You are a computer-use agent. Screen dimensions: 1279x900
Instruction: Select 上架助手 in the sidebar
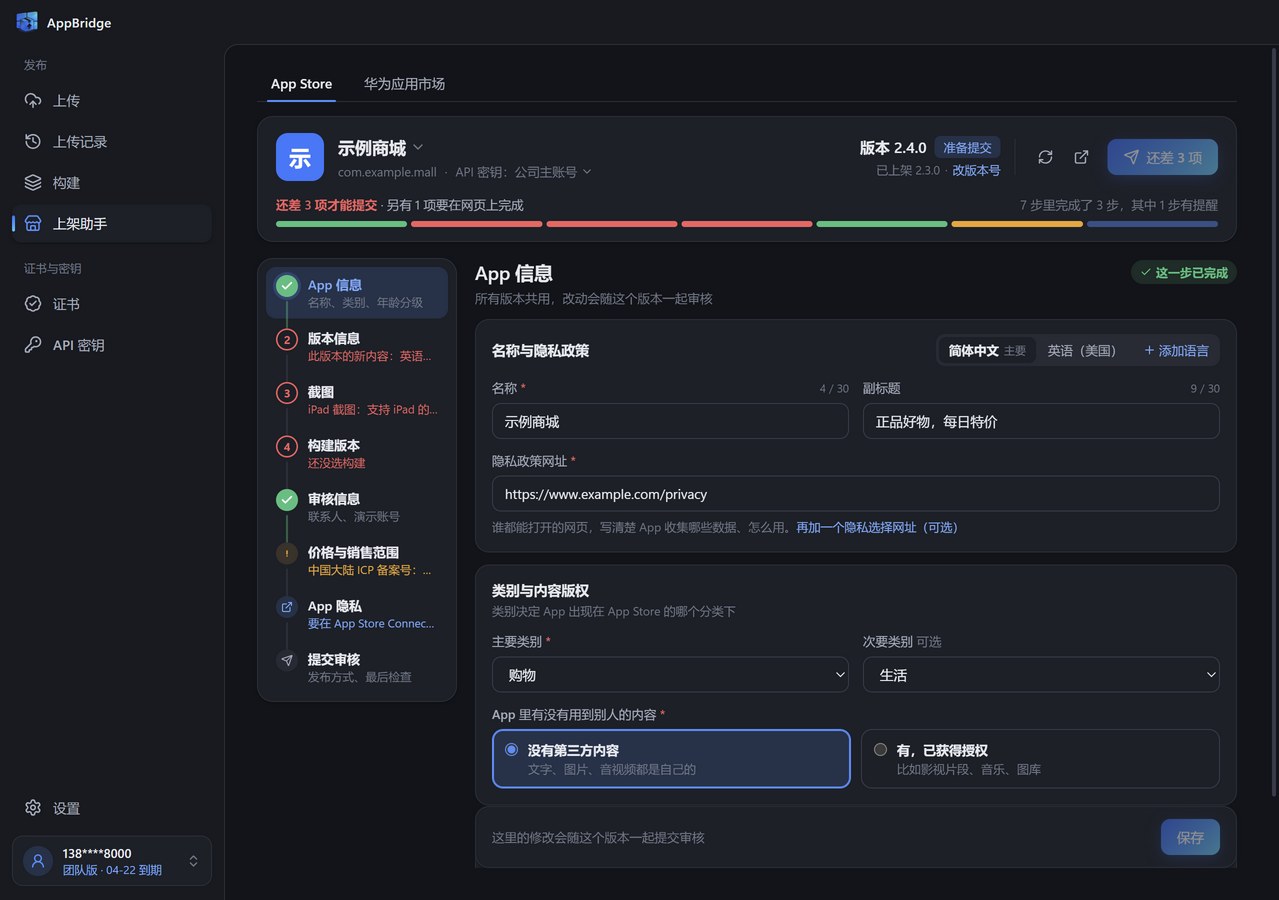coord(112,224)
